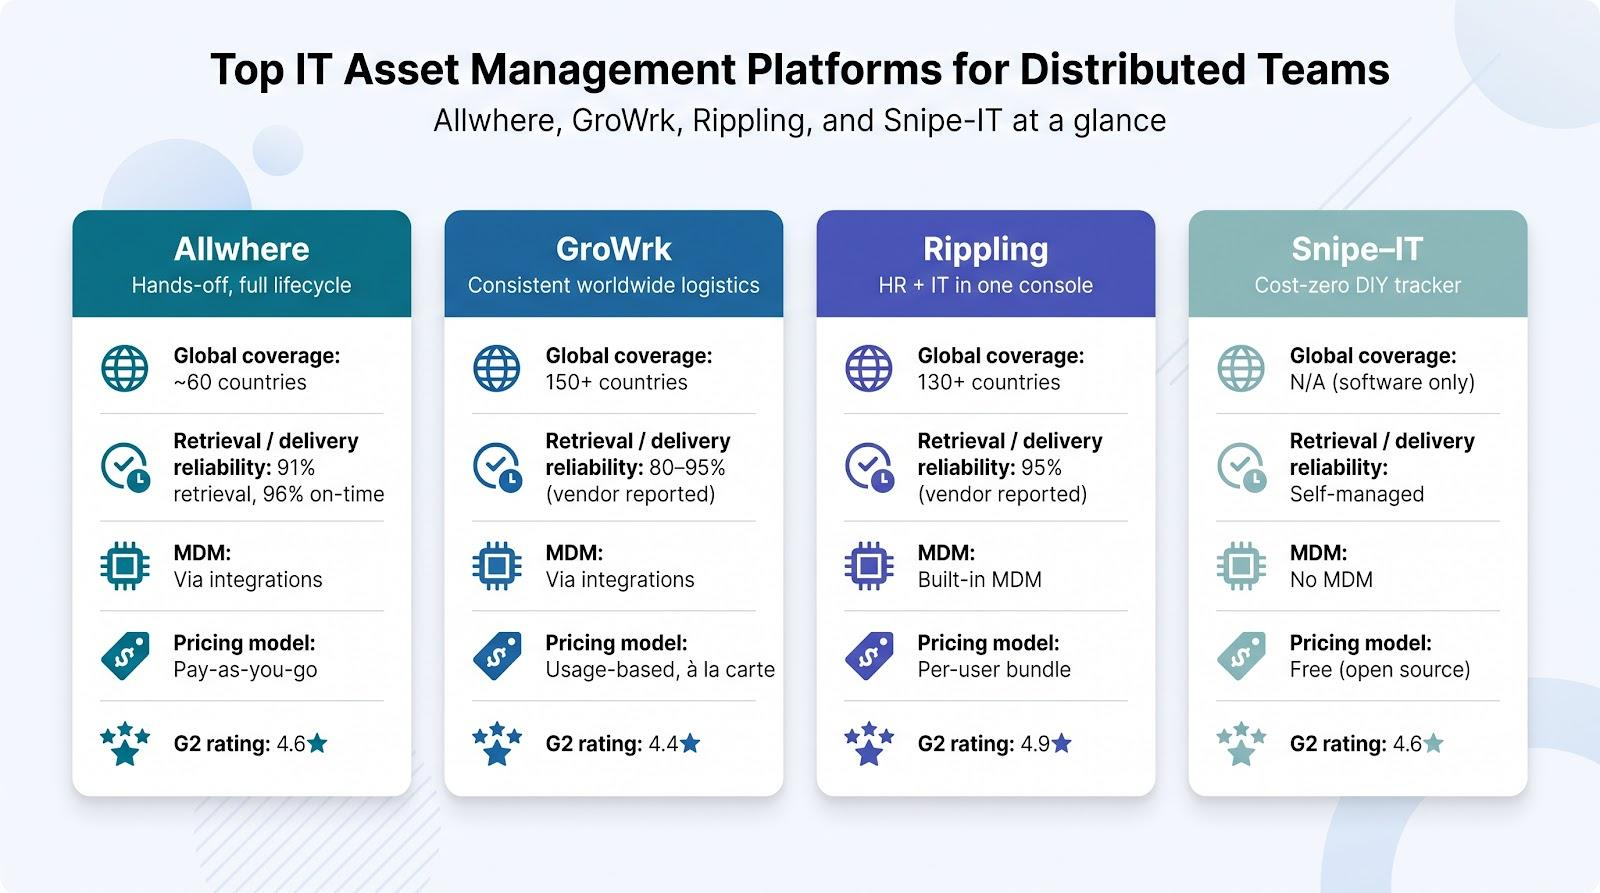Select the MDM chip icon under GroWrk
1600x893 pixels.
497,566
